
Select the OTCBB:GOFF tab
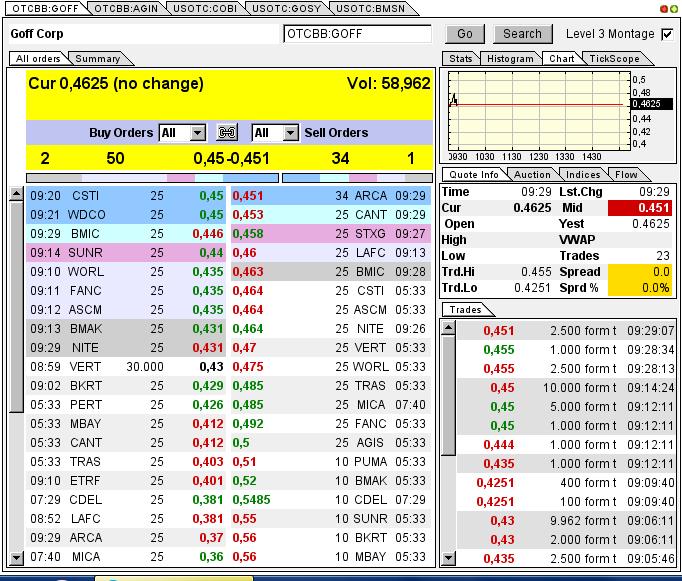pyautogui.click(x=45, y=8)
